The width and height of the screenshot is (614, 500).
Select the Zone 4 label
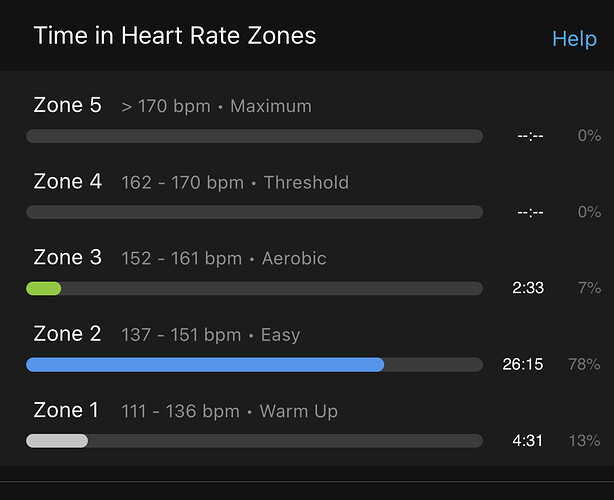click(67, 181)
